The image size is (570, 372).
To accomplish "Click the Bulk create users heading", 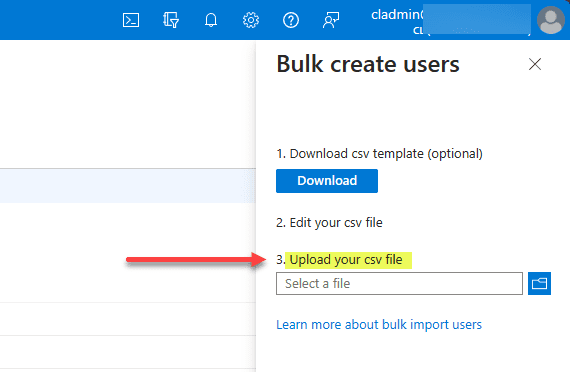I will (x=368, y=64).
